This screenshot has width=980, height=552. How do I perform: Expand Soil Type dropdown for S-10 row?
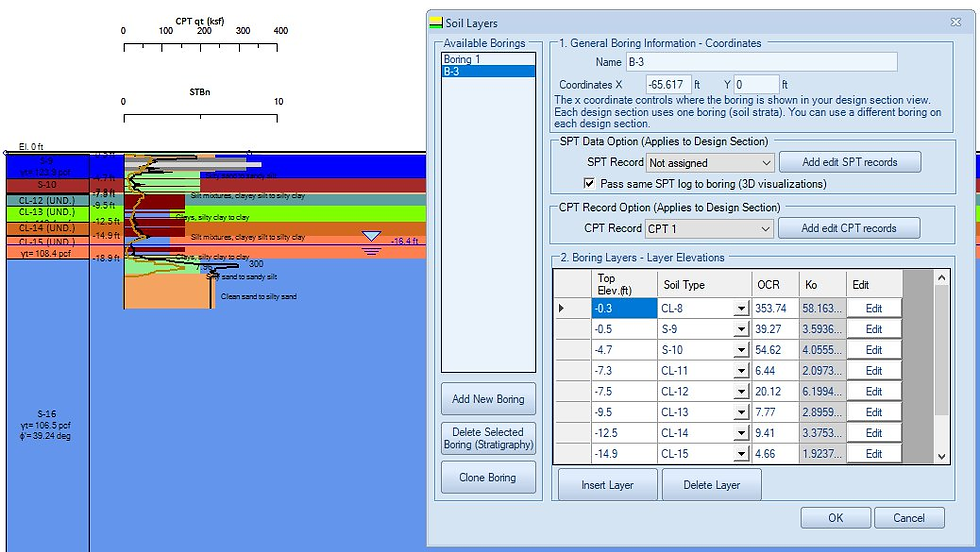pos(741,350)
